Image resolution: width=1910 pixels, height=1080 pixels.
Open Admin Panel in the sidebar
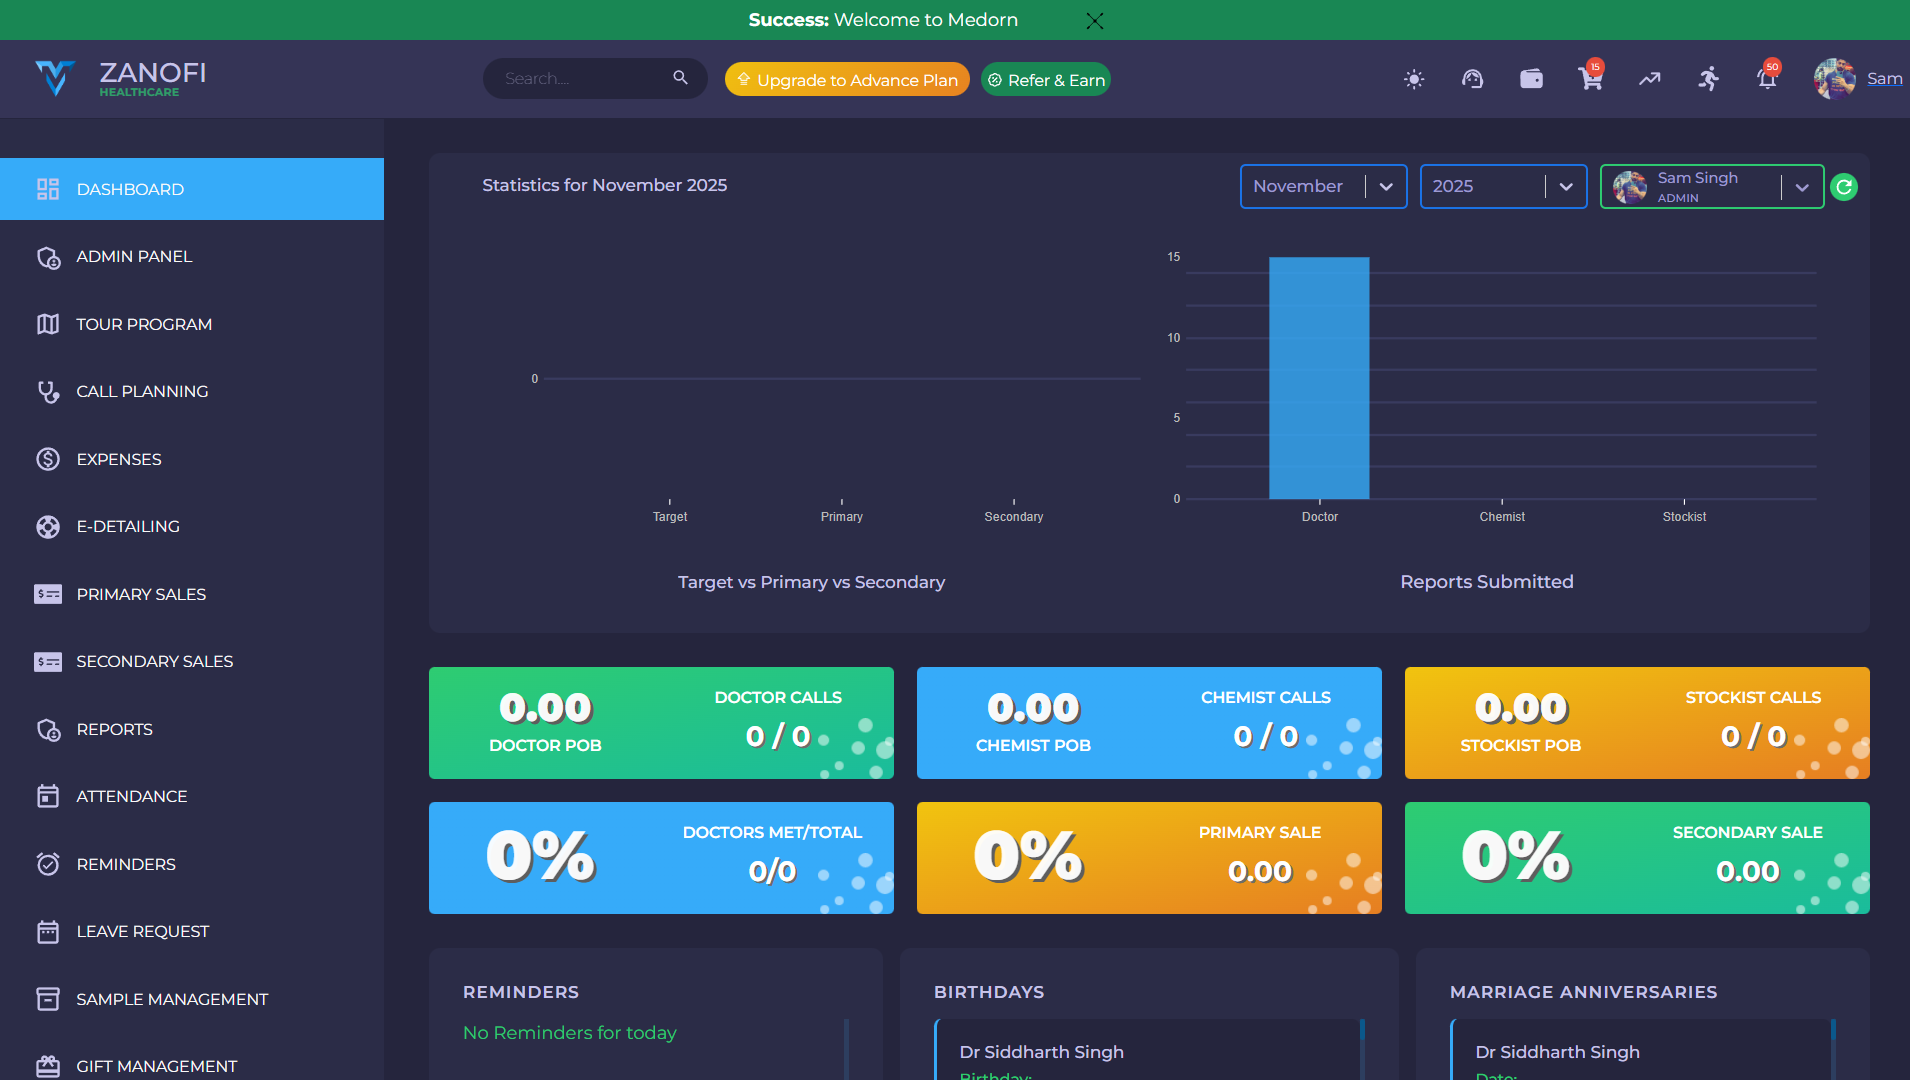[x=134, y=257]
